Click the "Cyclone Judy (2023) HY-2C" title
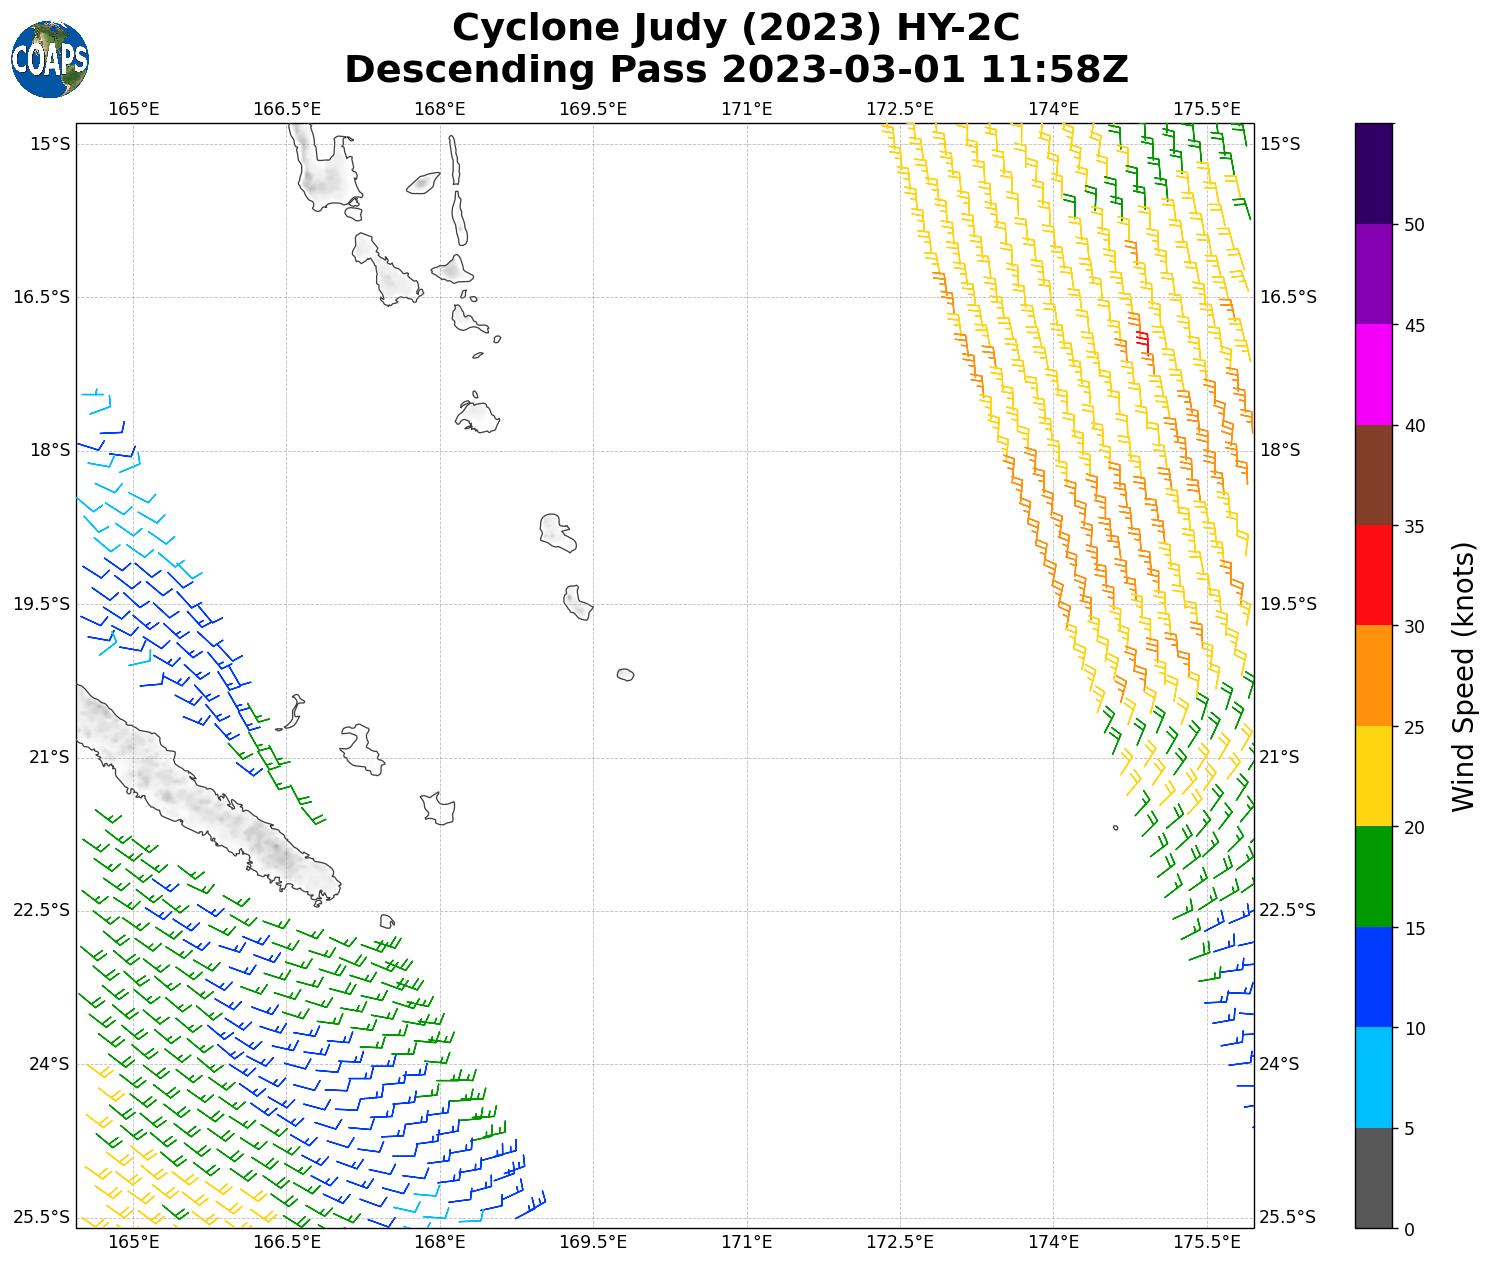 [x=736, y=28]
